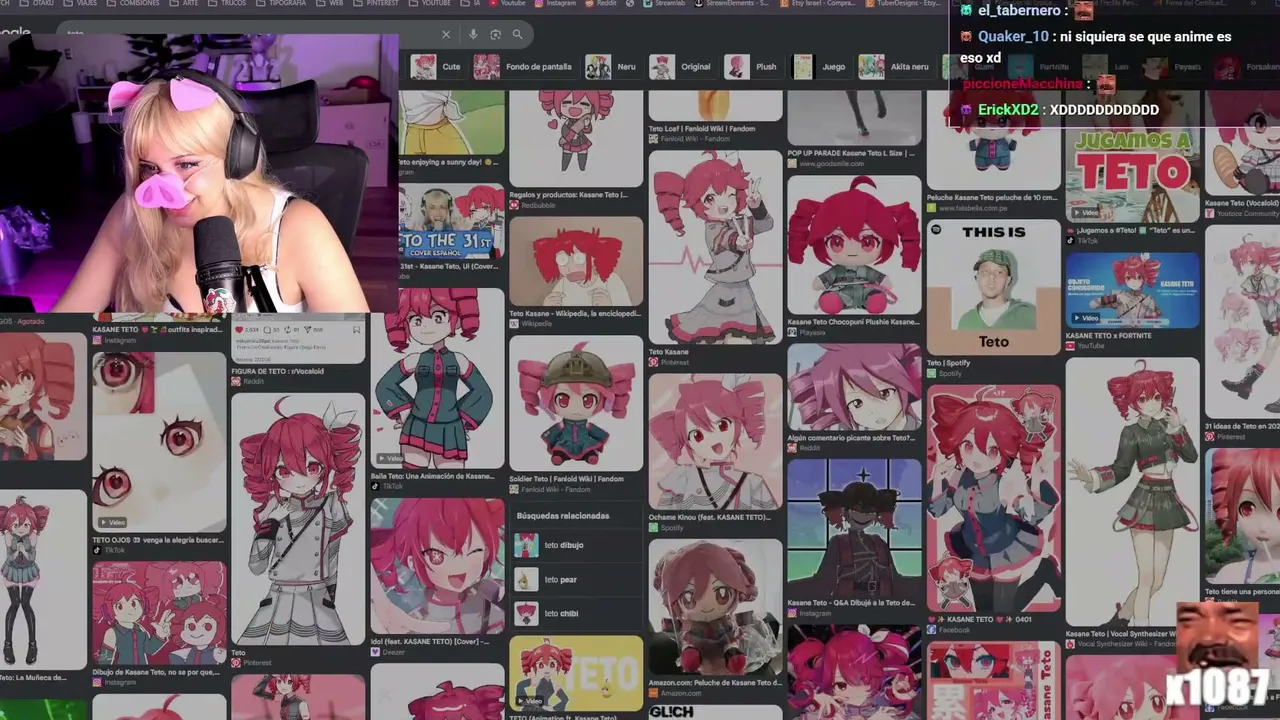Filter images by the Cute chip
Image resolution: width=1280 pixels, height=720 pixels.
pos(437,67)
